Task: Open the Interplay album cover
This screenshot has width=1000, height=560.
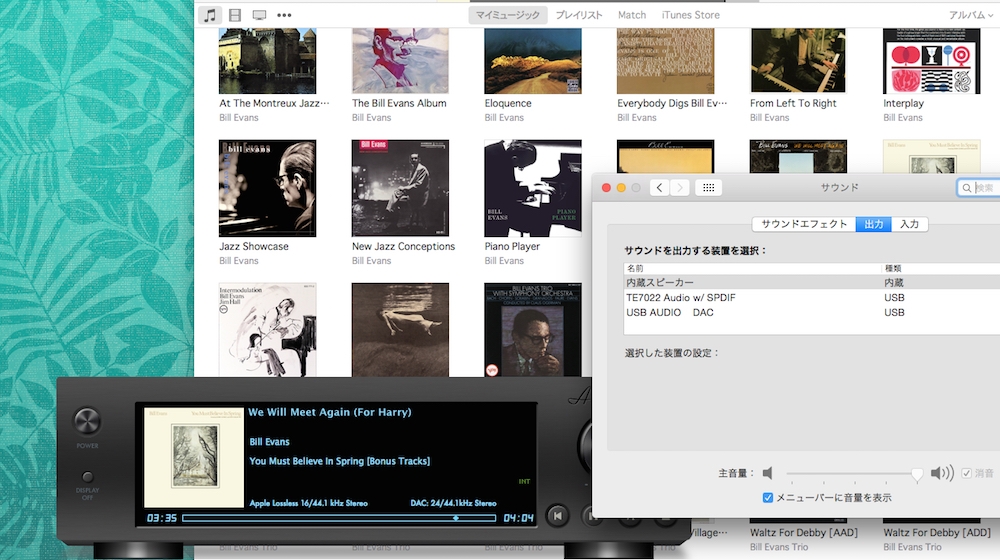Action: click(x=931, y=61)
